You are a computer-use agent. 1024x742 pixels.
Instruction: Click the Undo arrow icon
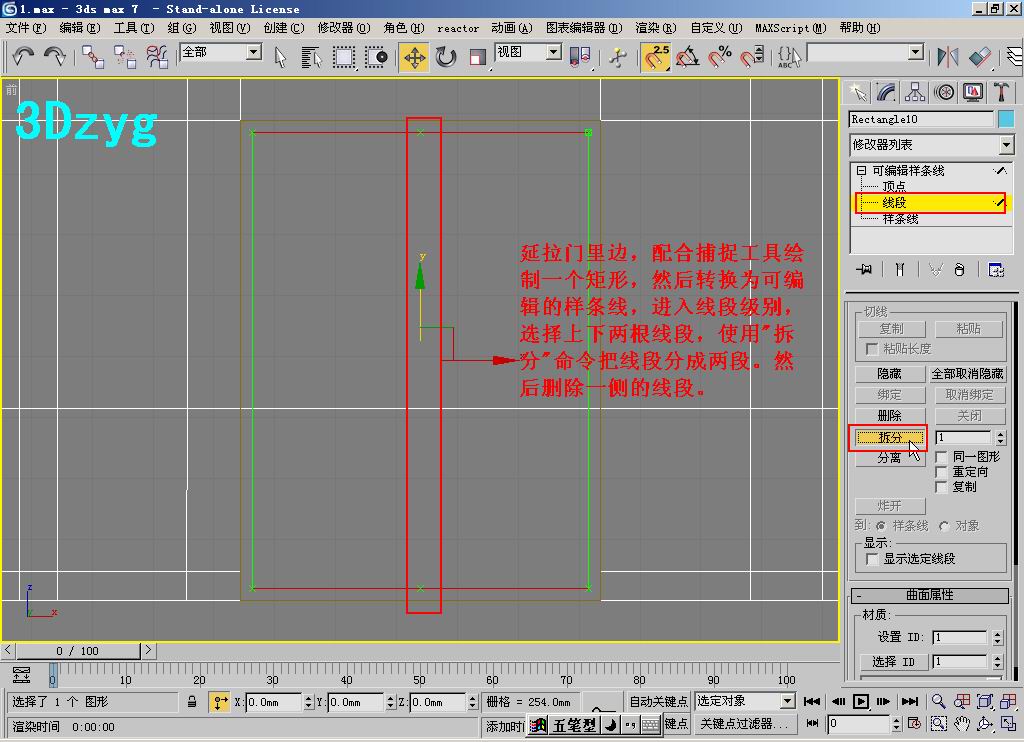point(23,57)
